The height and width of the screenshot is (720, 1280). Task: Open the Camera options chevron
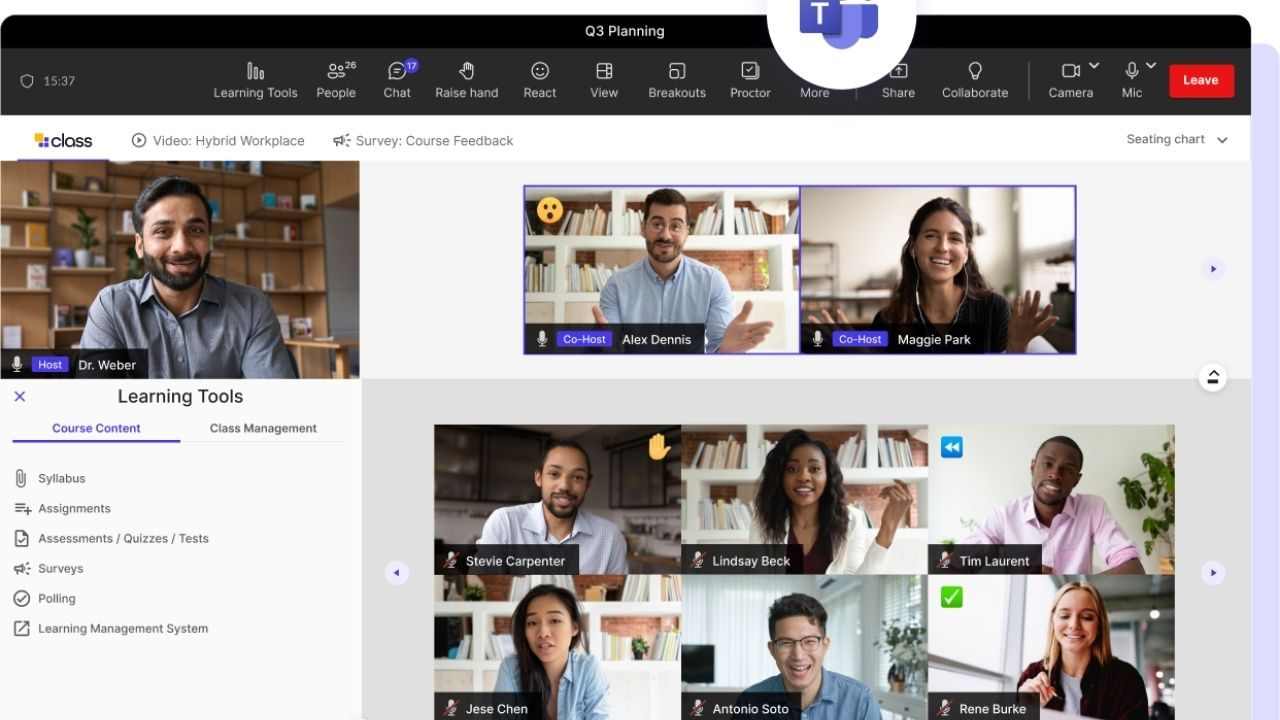coord(1094,66)
